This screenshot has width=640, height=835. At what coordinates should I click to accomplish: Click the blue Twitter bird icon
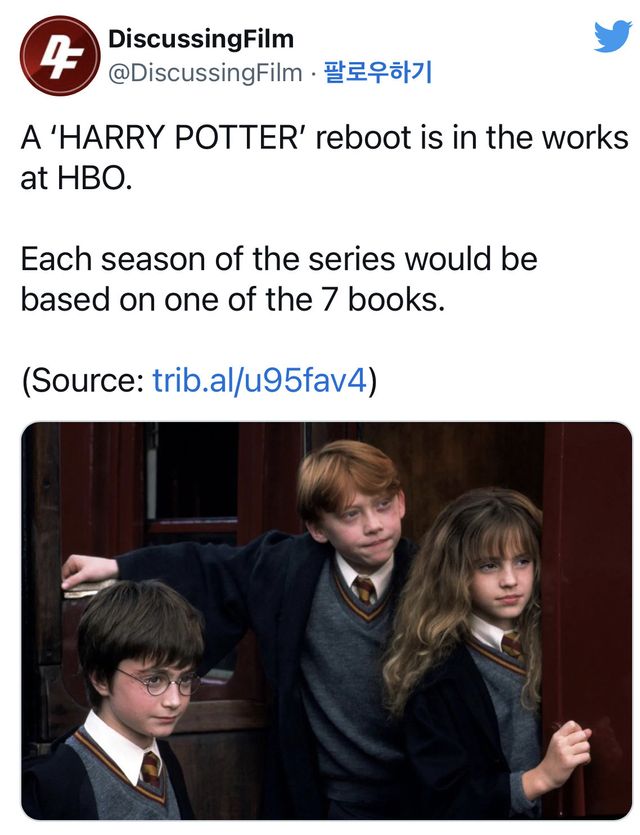(x=612, y=37)
